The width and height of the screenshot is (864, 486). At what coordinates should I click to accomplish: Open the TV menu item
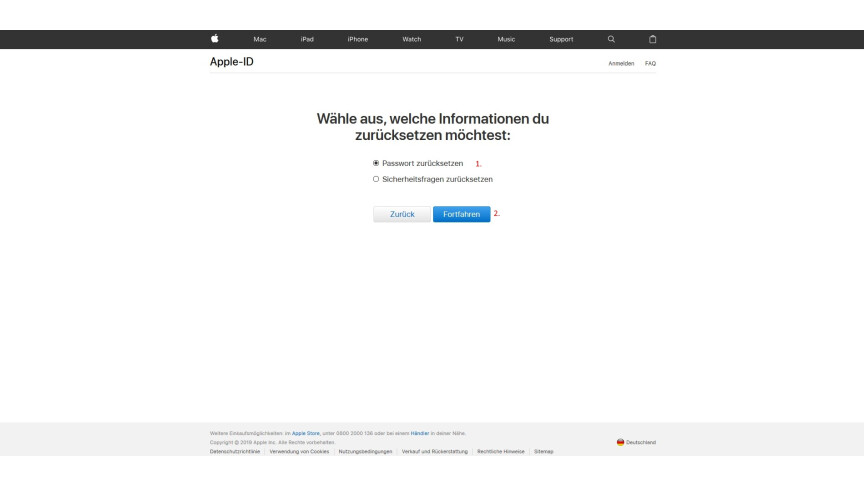[x=459, y=39]
